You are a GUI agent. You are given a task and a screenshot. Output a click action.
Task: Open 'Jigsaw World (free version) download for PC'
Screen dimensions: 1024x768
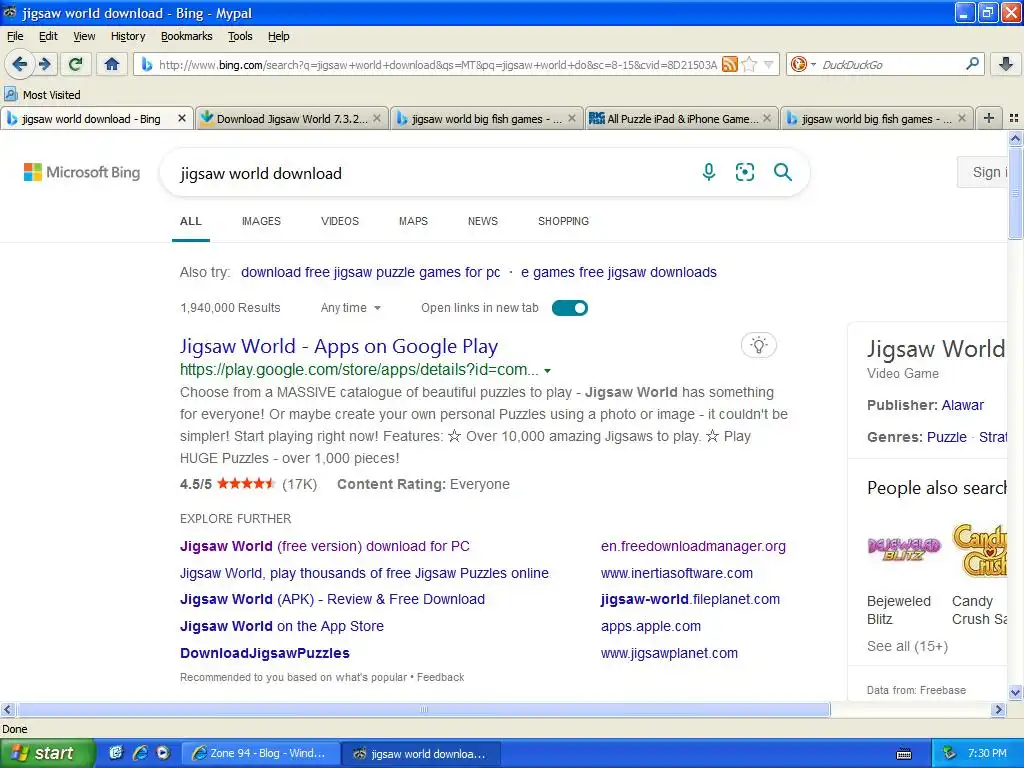click(x=325, y=546)
